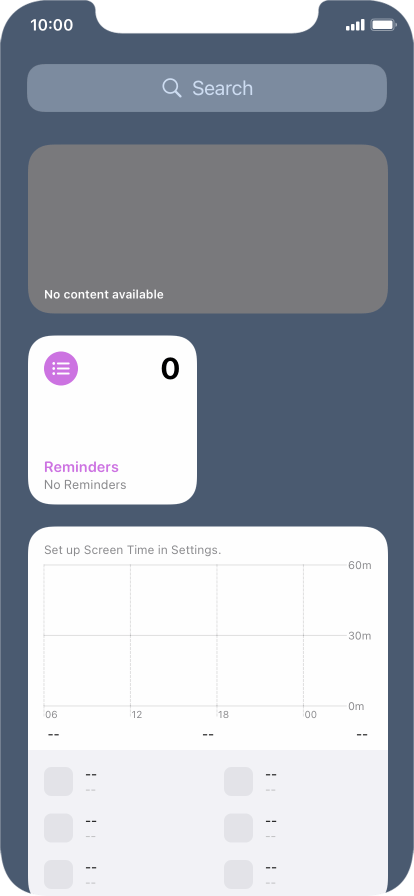Image resolution: width=414 pixels, height=896 pixels.
Task: Open the Reminders title link
Action: point(81,467)
